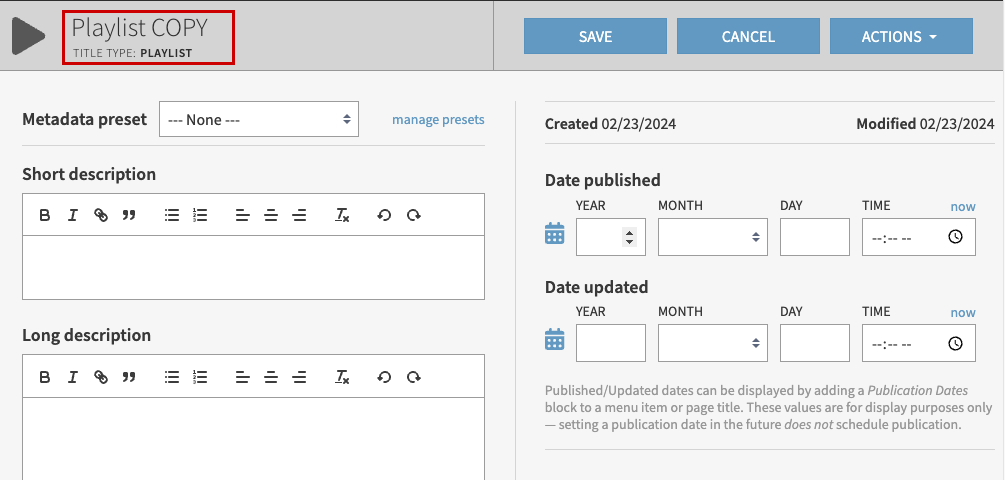This screenshot has width=1005, height=480.
Task: Undo last edit in Short description
Action: click(384, 215)
